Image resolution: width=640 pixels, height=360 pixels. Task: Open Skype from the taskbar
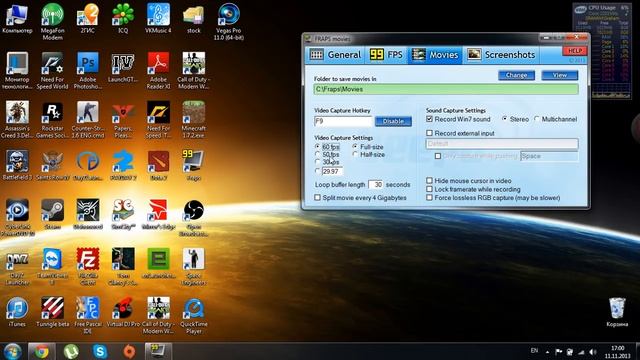pyautogui.click(x=100, y=351)
